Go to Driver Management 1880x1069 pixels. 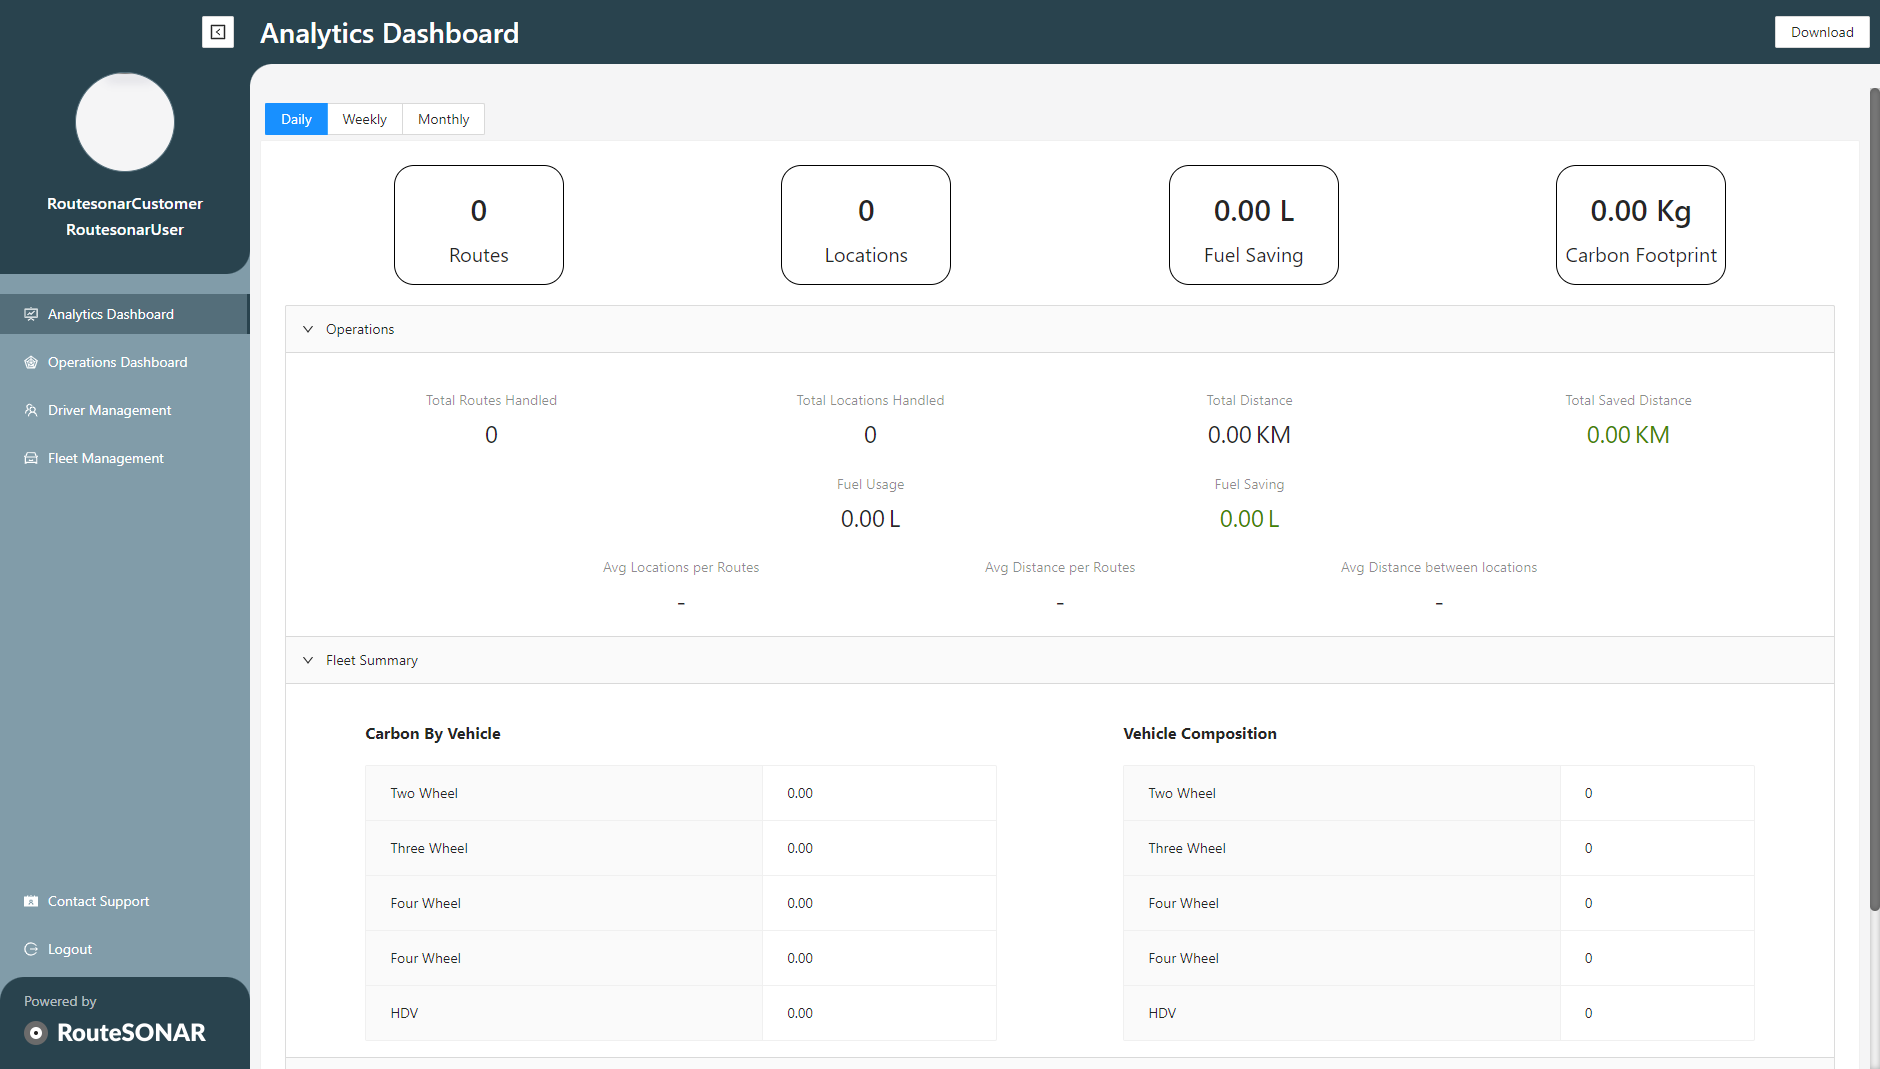click(x=124, y=410)
